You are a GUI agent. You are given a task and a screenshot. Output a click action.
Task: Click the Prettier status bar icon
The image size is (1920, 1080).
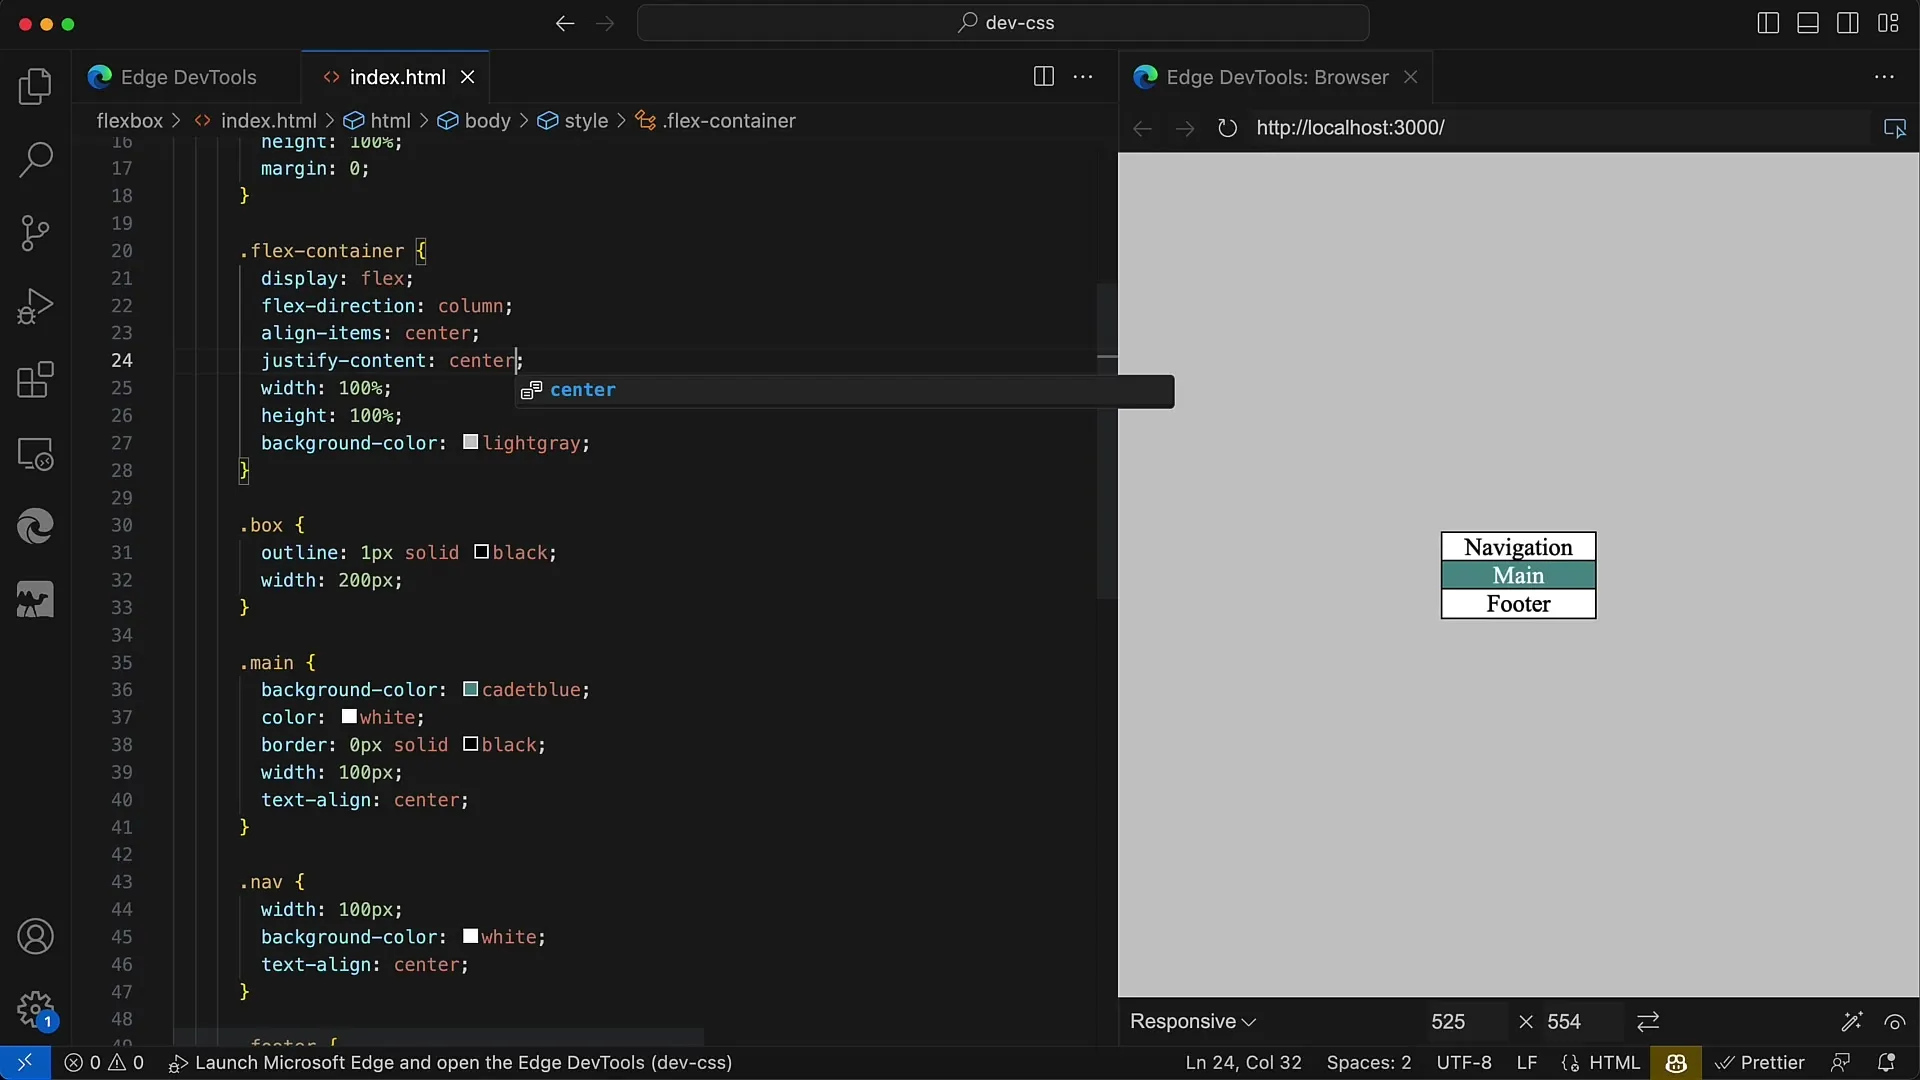tap(1763, 1063)
